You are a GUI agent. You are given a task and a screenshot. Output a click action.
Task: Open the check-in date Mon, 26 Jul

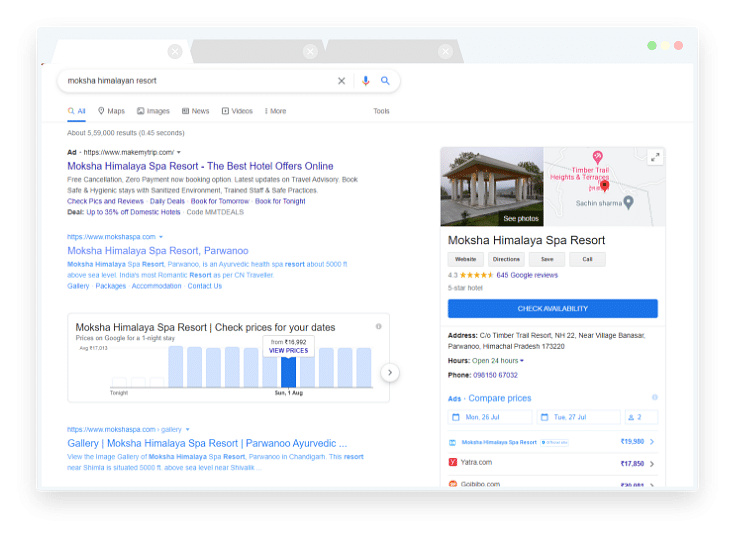pos(490,417)
